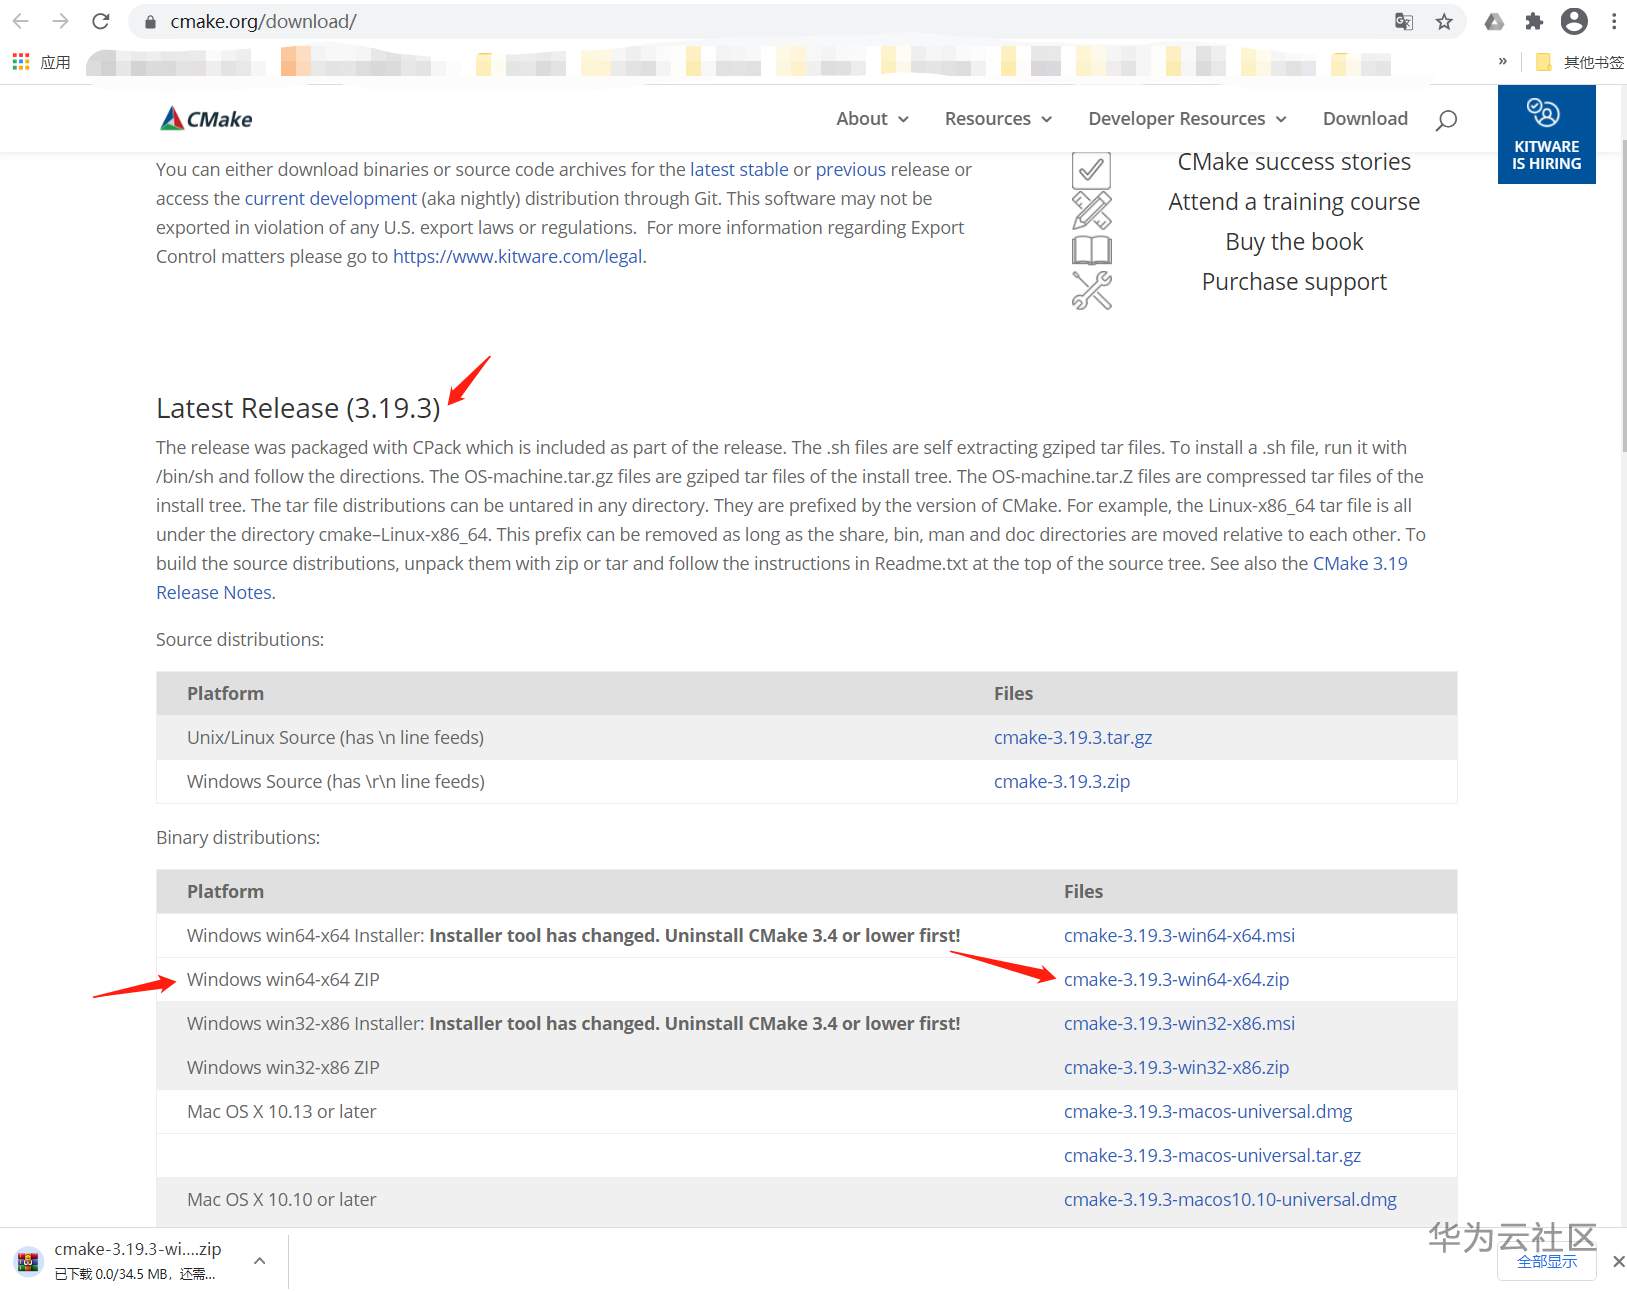
Task: Click the pencil-ruler icon beside training course
Action: click(x=1091, y=210)
